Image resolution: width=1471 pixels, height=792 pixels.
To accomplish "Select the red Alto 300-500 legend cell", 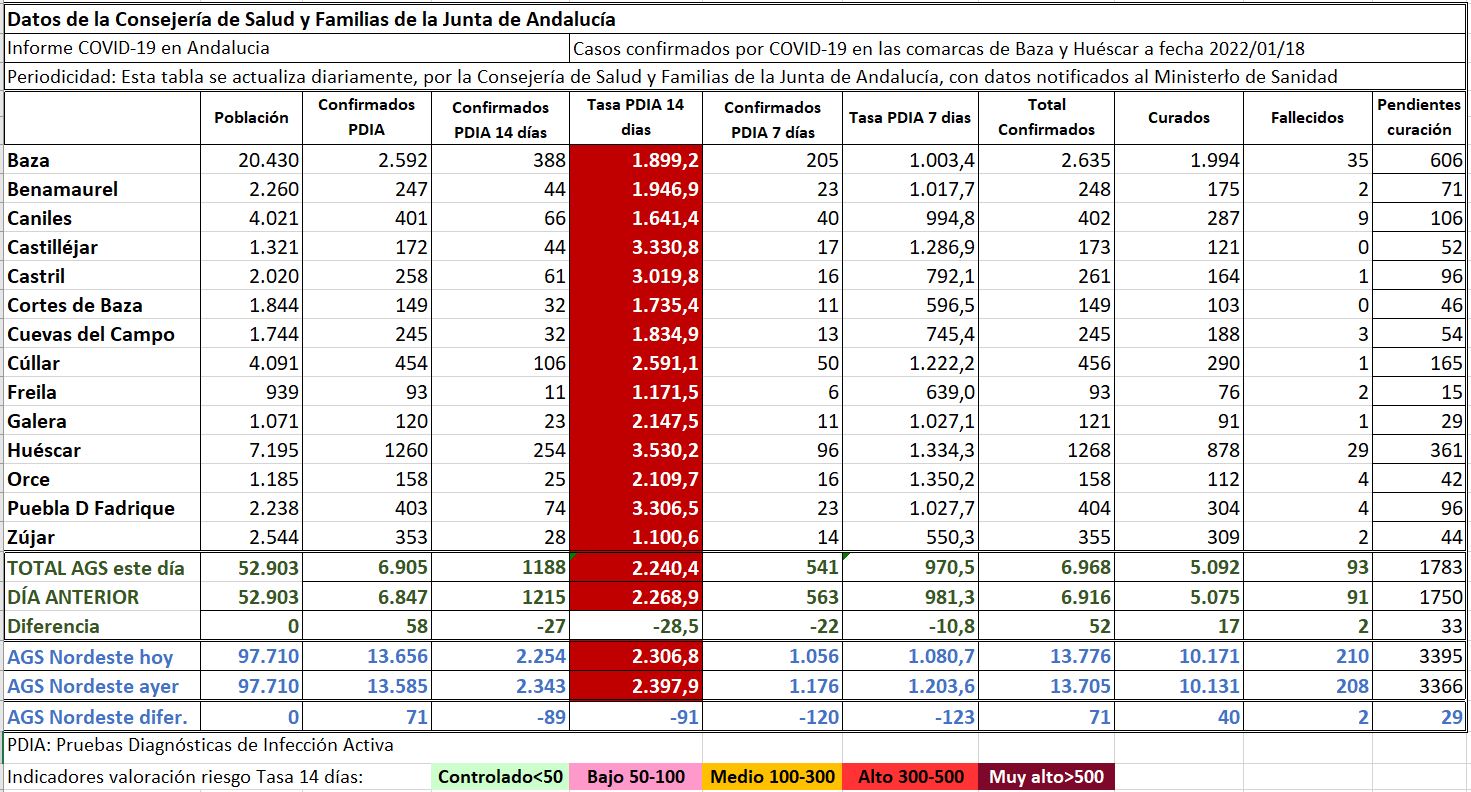I will [910, 777].
